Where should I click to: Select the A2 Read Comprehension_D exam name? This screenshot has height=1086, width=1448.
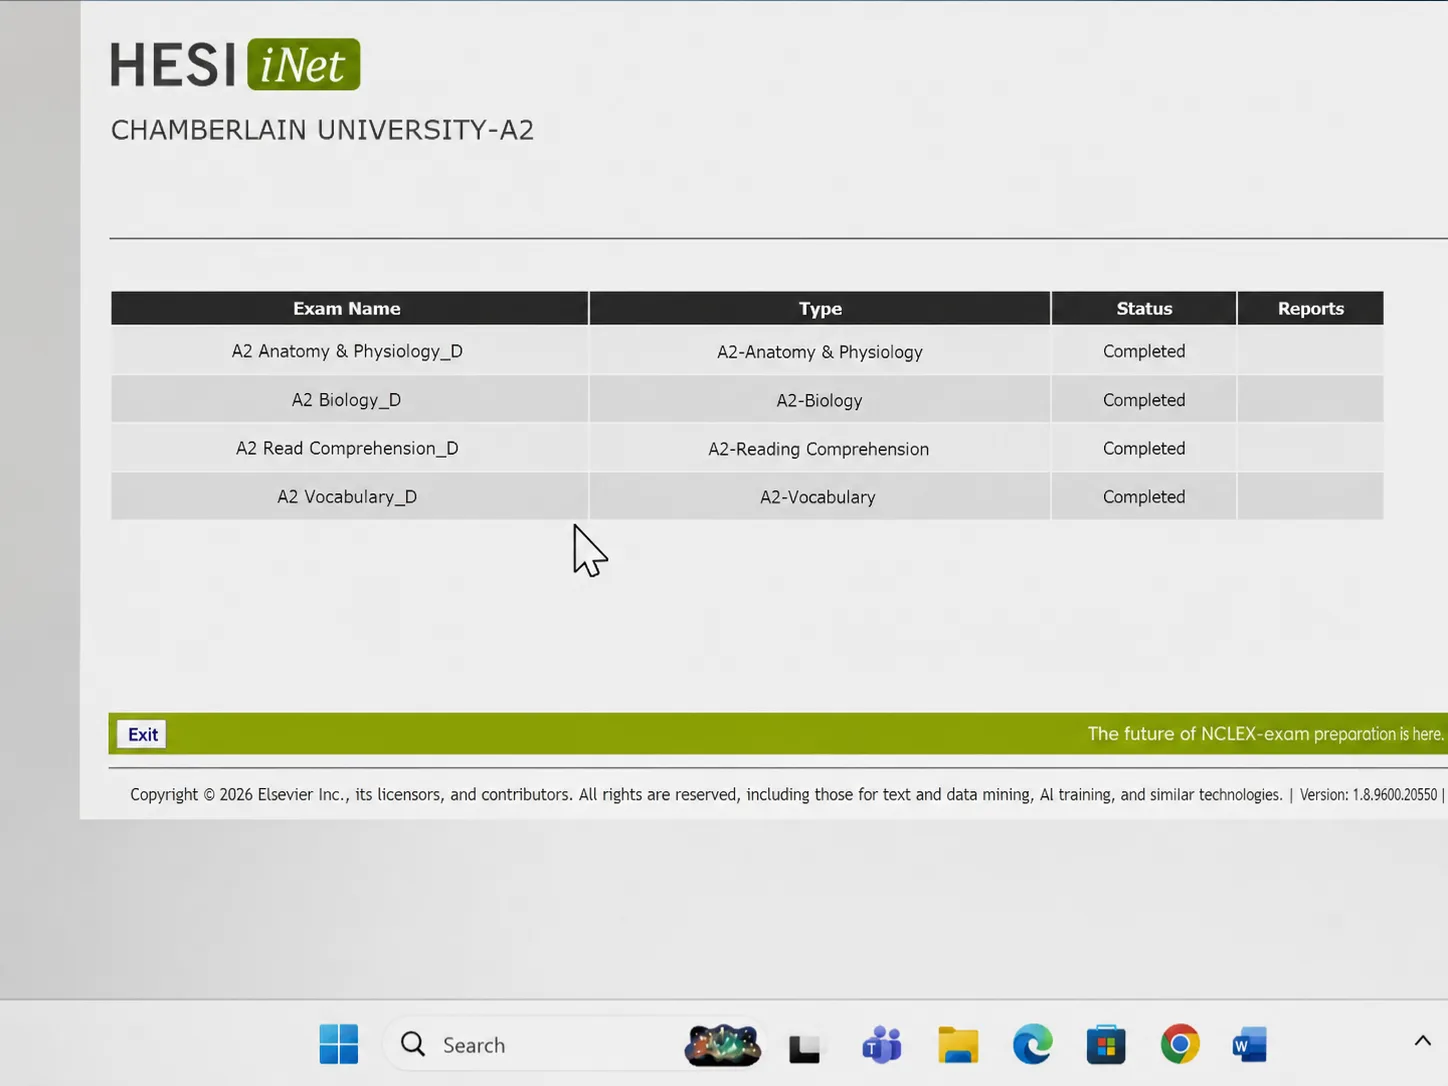[347, 448]
